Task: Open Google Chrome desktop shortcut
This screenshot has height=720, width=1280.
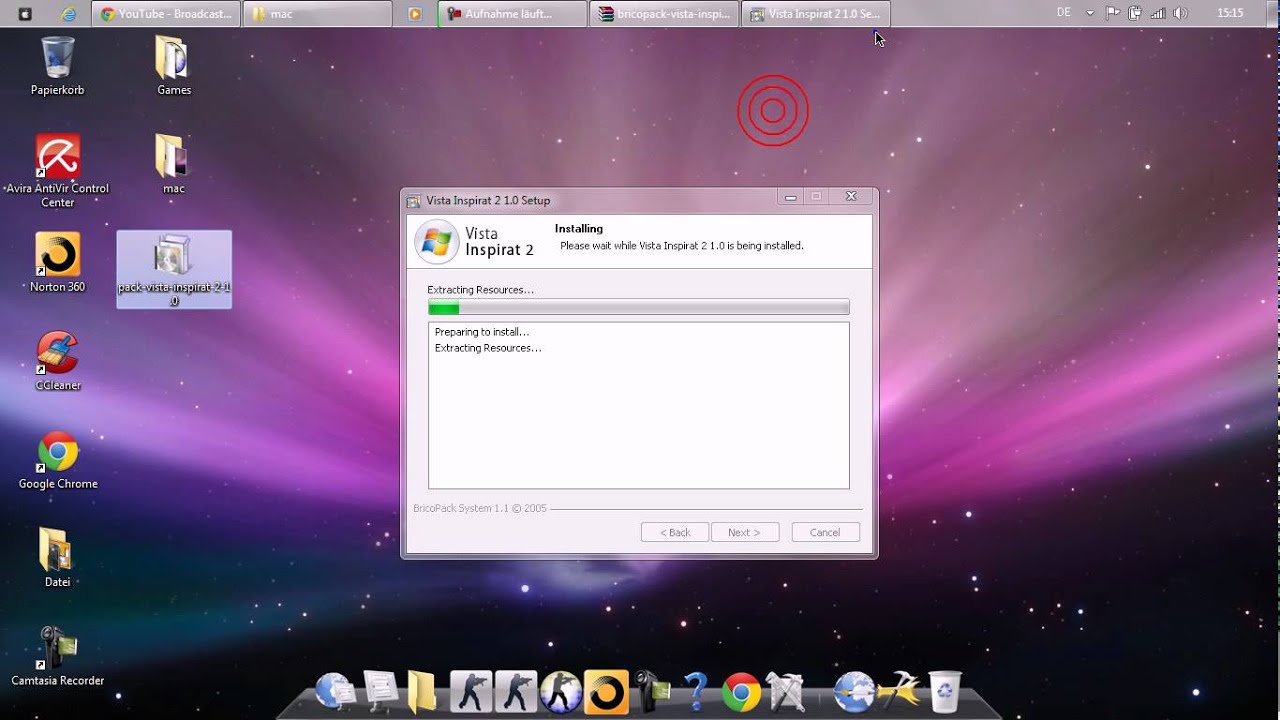Action: click(x=57, y=460)
